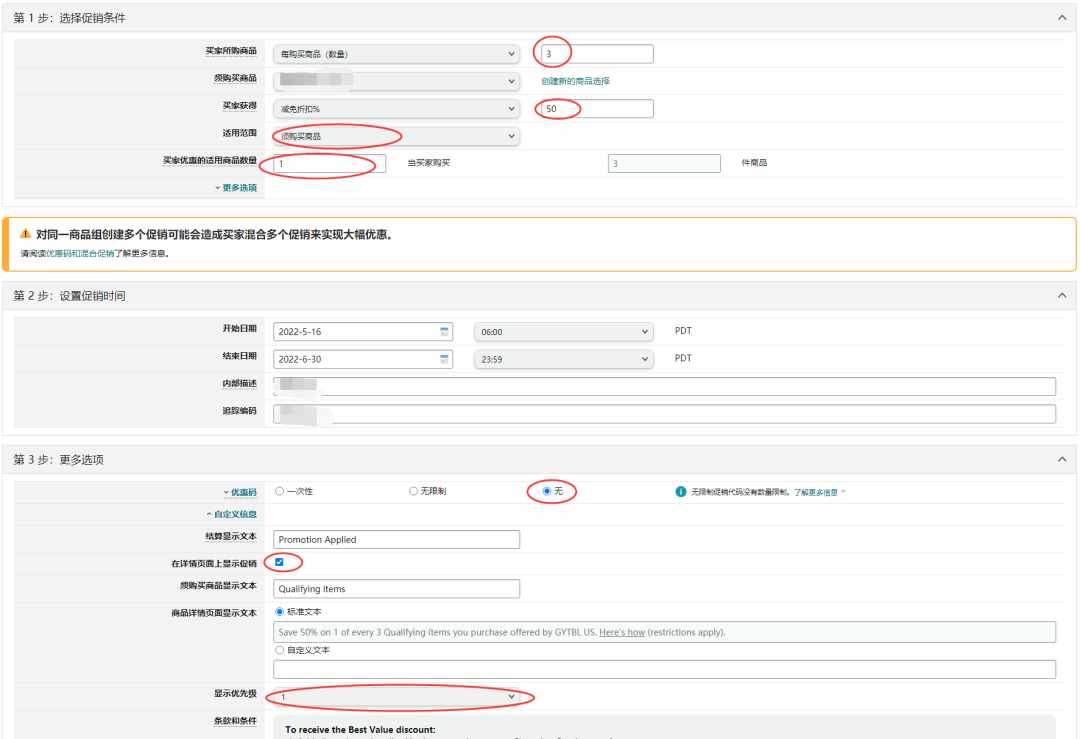The image size is (1080, 739).
Task: Click the quantity field containing 3
Action: click(596, 54)
